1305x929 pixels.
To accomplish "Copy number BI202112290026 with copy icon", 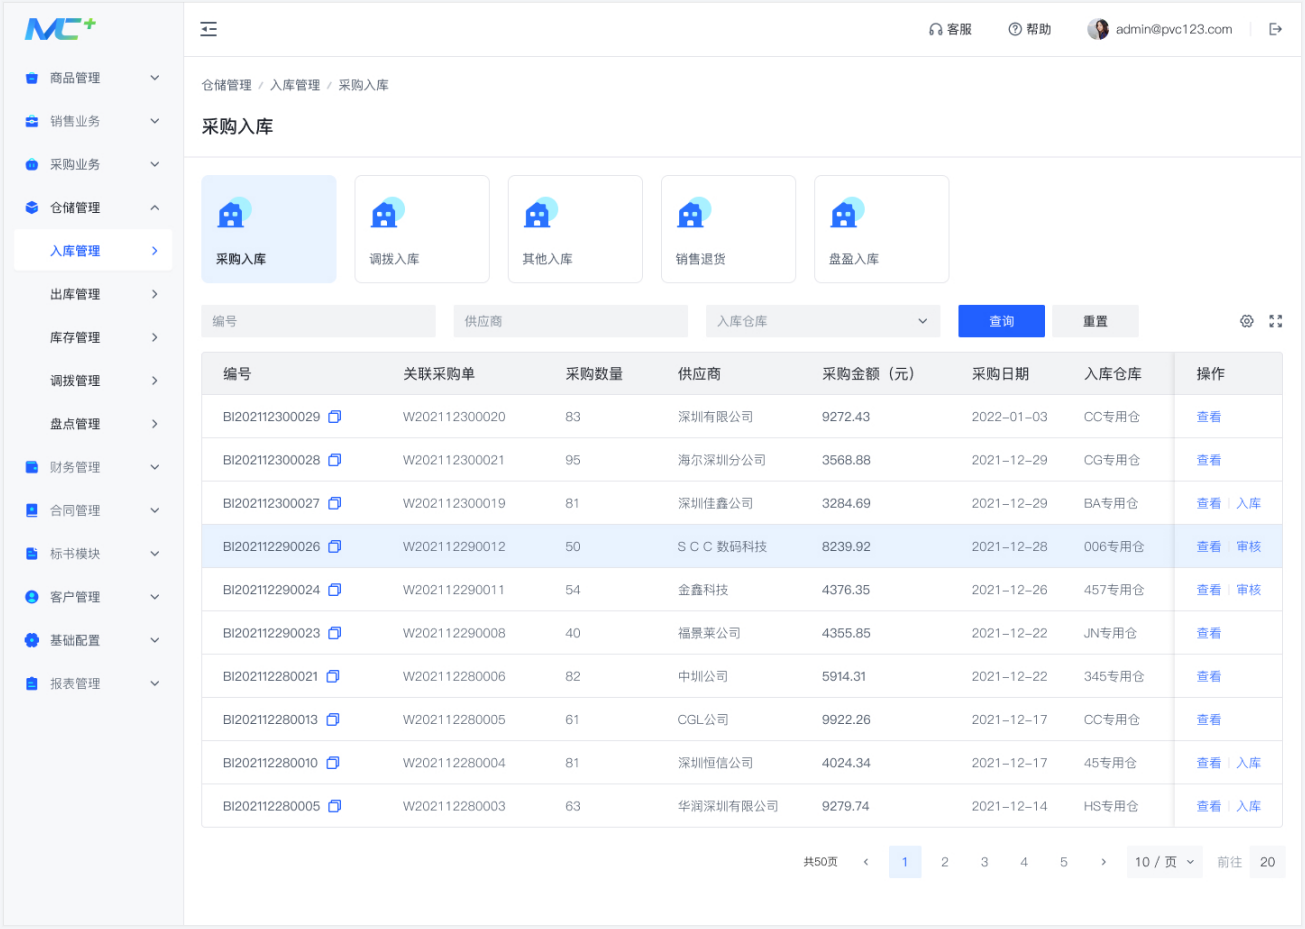I will pos(335,546).
